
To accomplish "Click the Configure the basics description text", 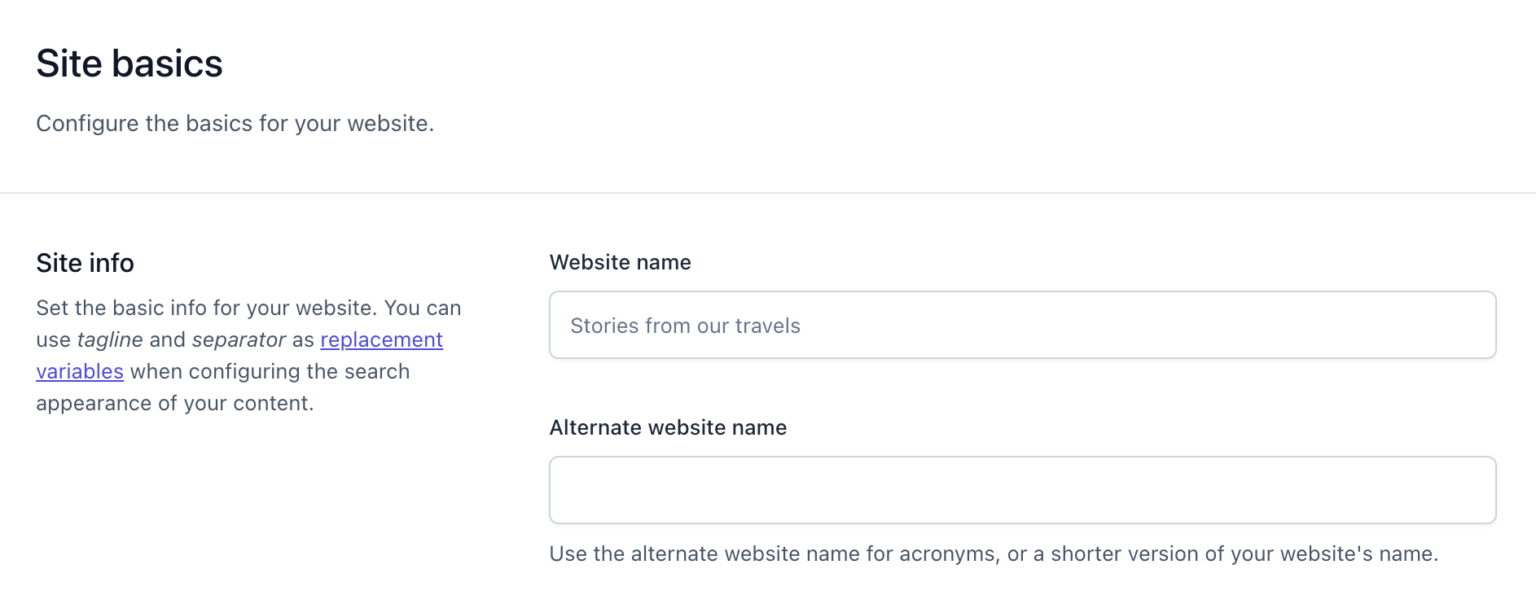I will tap(235, 123).
